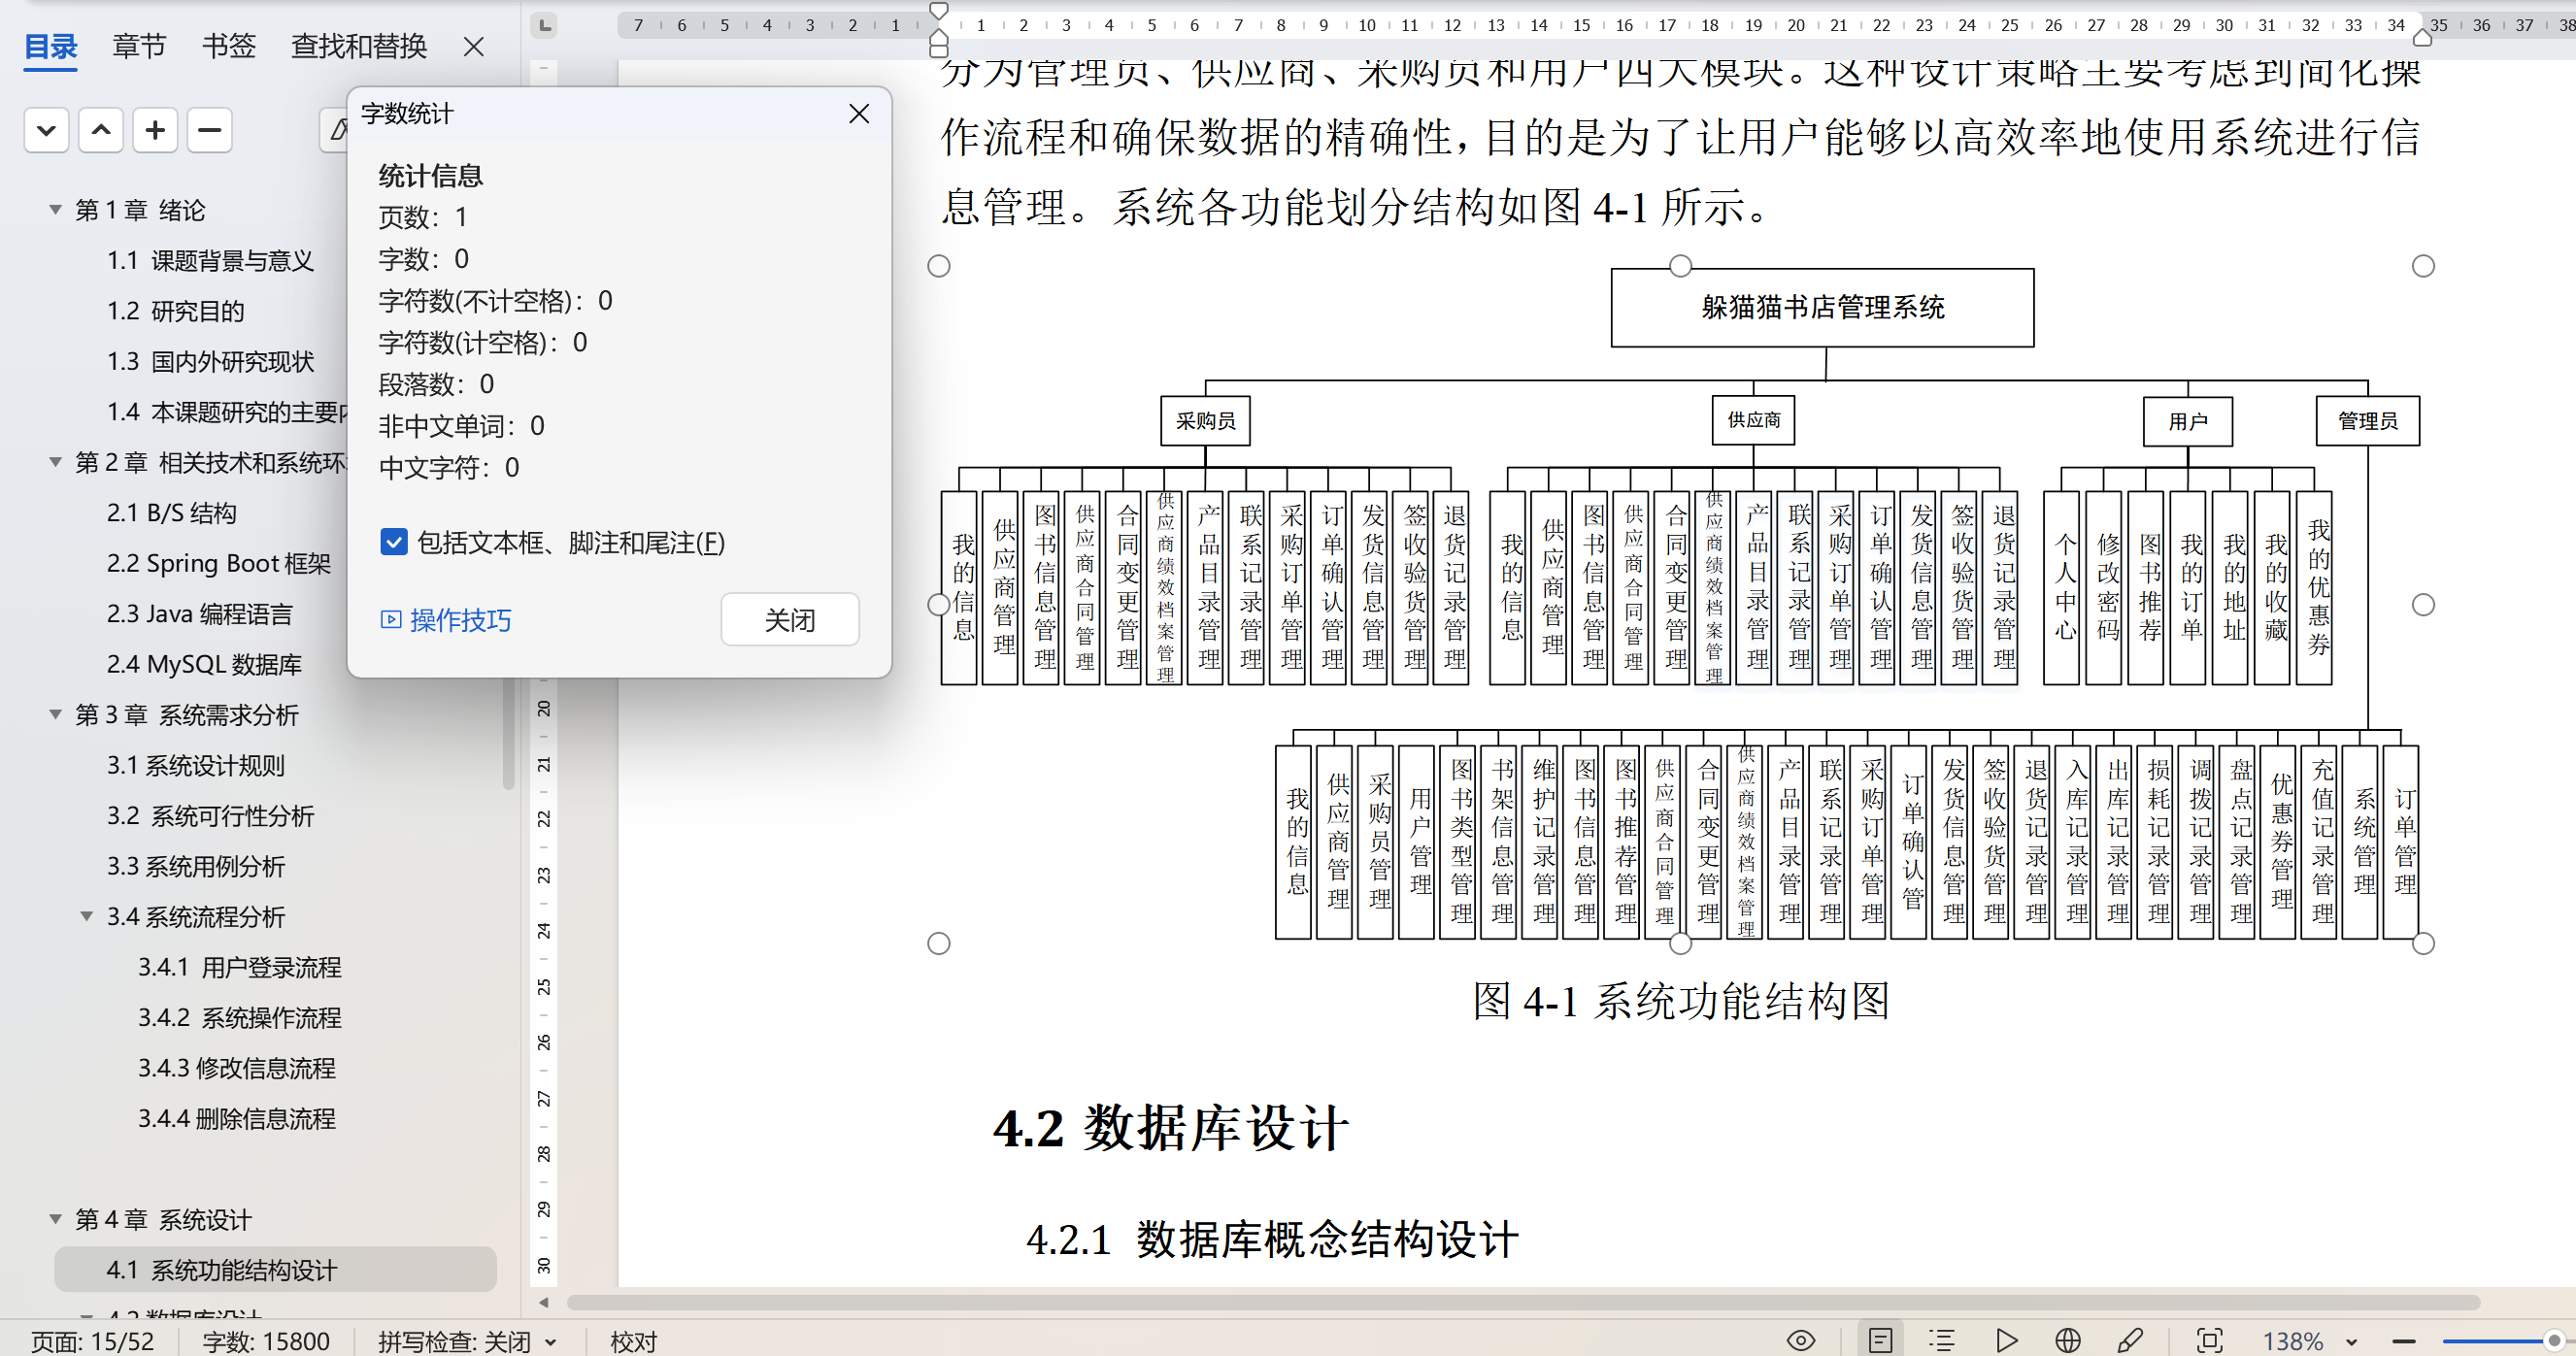
Task: Click the reading mode play icon
Action: pyautogui.click(x=2005, y=1340)
